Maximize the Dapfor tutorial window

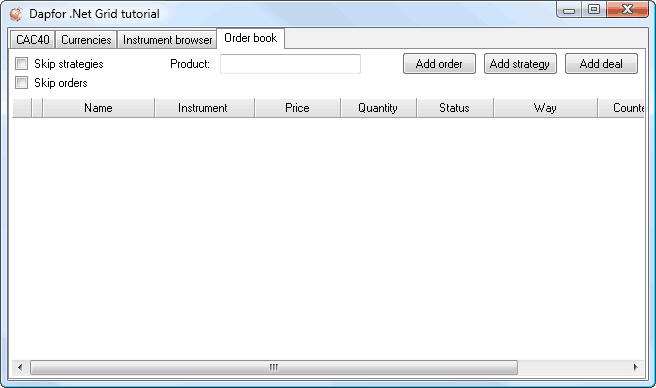tap(594, 10)
